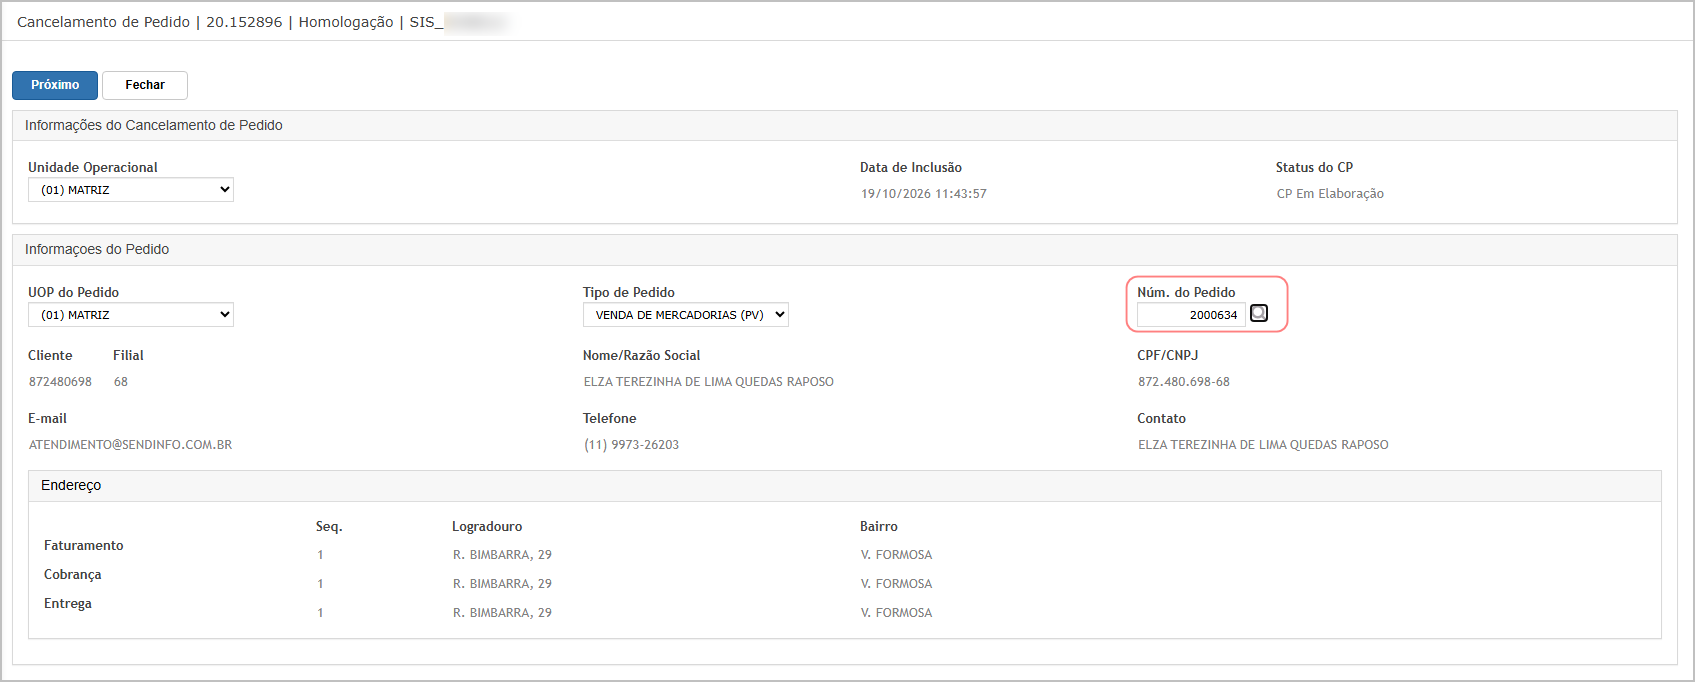
Task: Expand the UOP do Pedido dropdown
Action: (x=131, y=315)
